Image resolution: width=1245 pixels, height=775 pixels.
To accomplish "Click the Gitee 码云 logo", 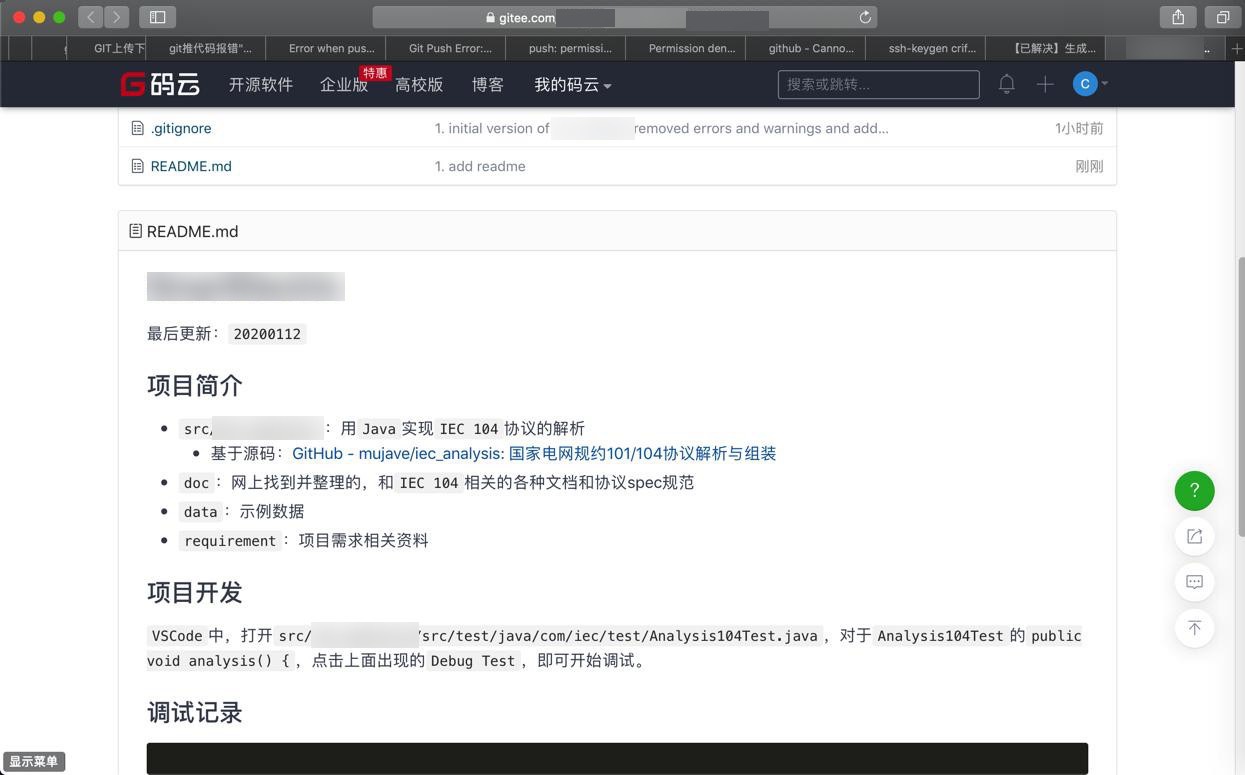I will point(160,85).
